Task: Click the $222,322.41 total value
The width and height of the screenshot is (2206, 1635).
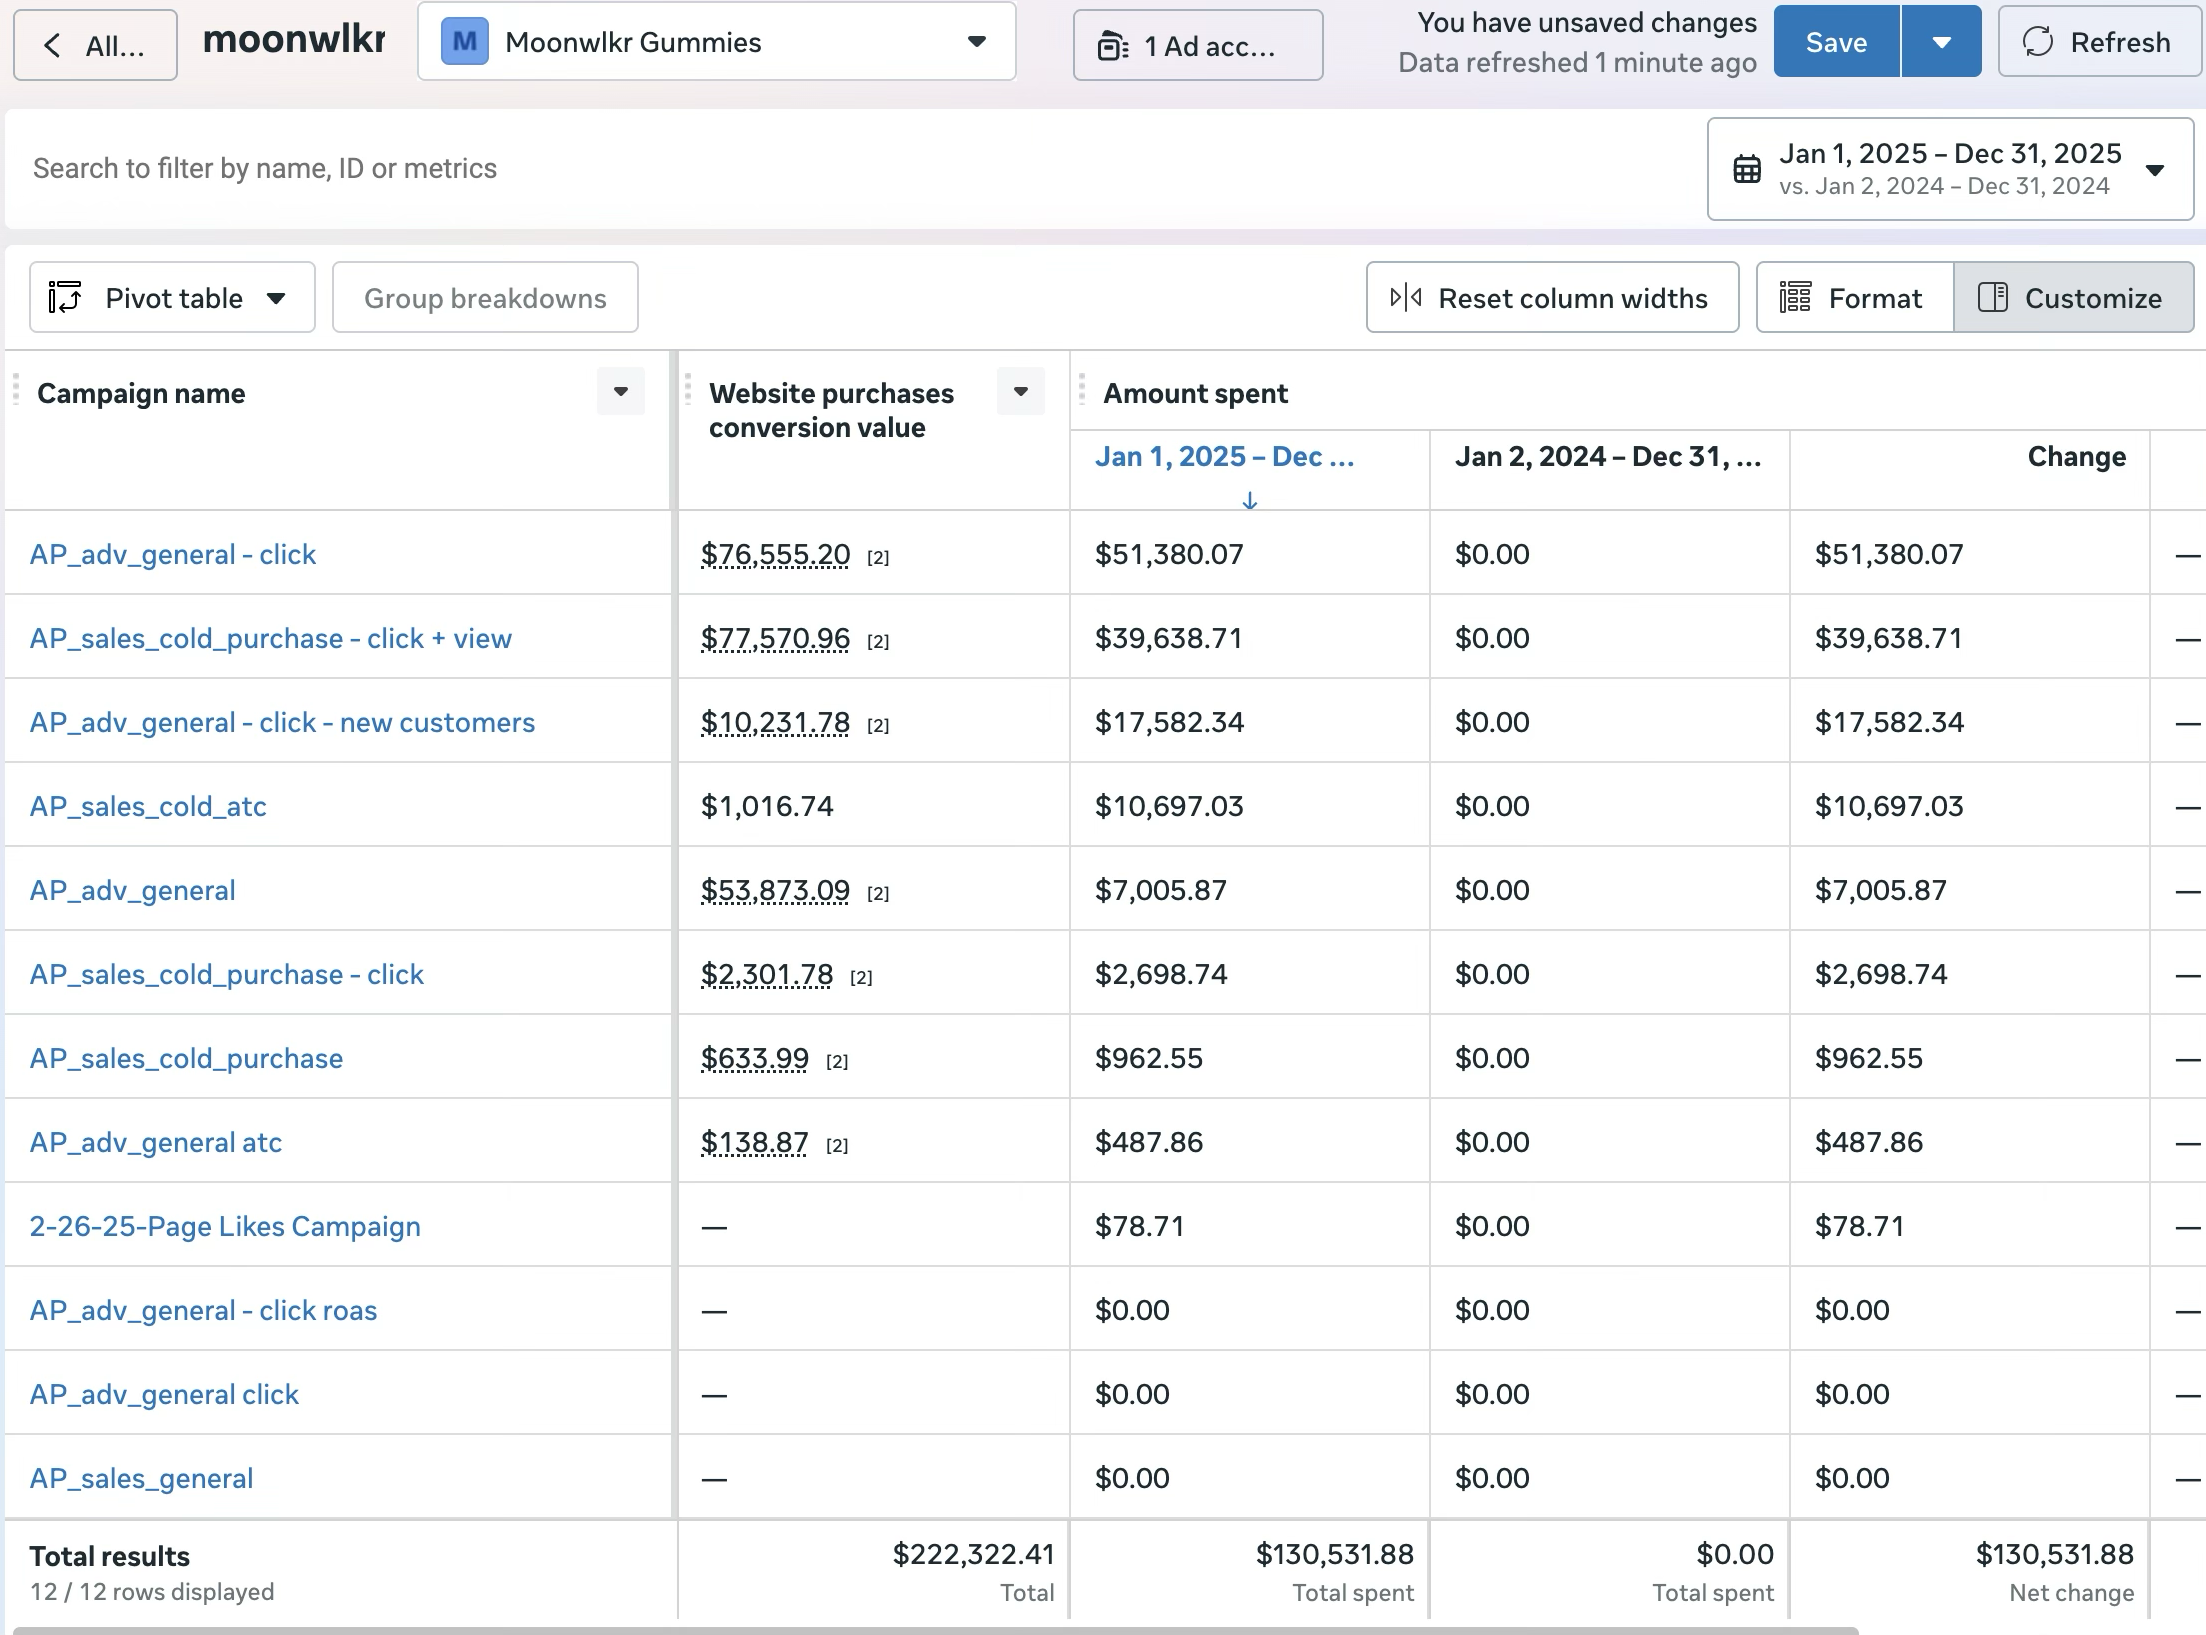Action: [973, 1553]
